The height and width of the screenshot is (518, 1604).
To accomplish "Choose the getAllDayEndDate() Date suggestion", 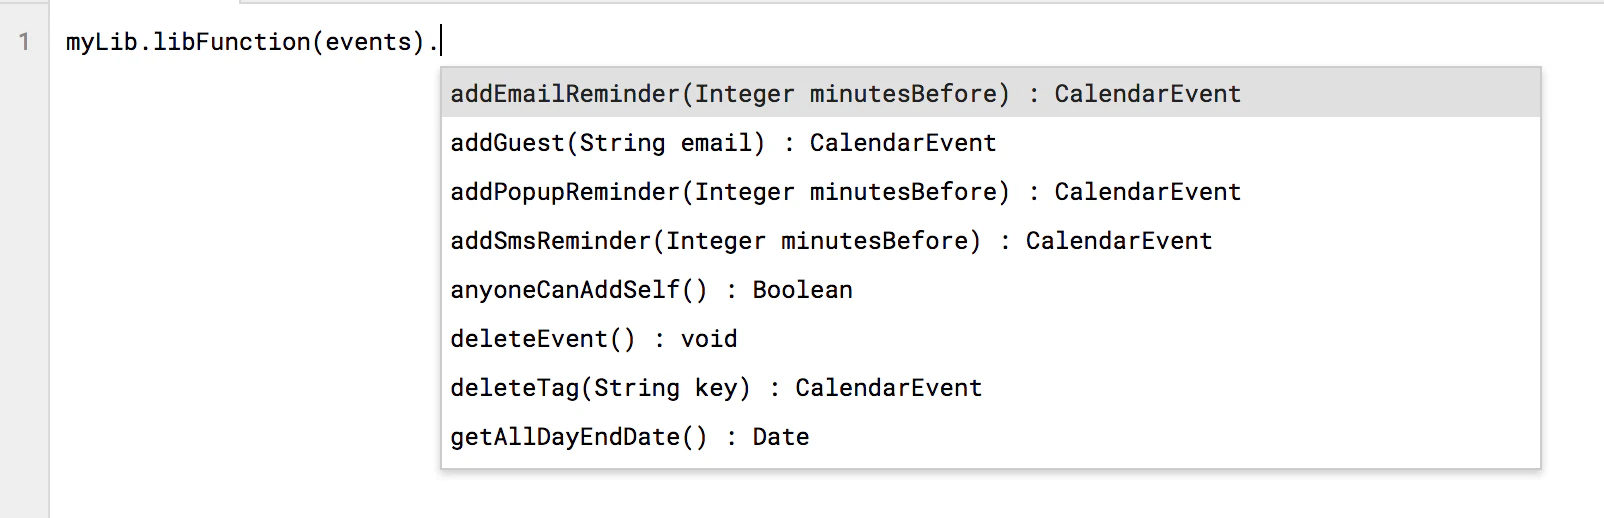I will tap(990, 436).
